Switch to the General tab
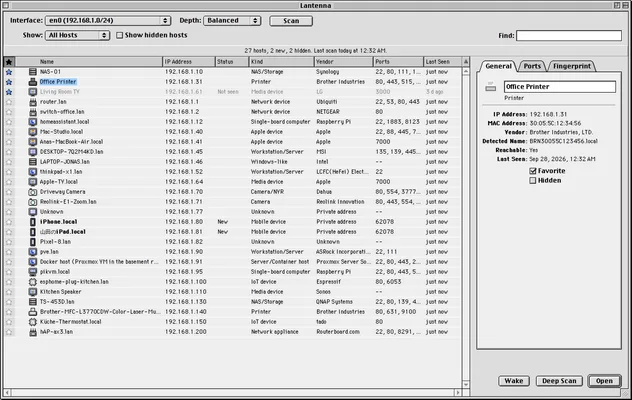The image size is (632, 400). (x=498, y=66)
